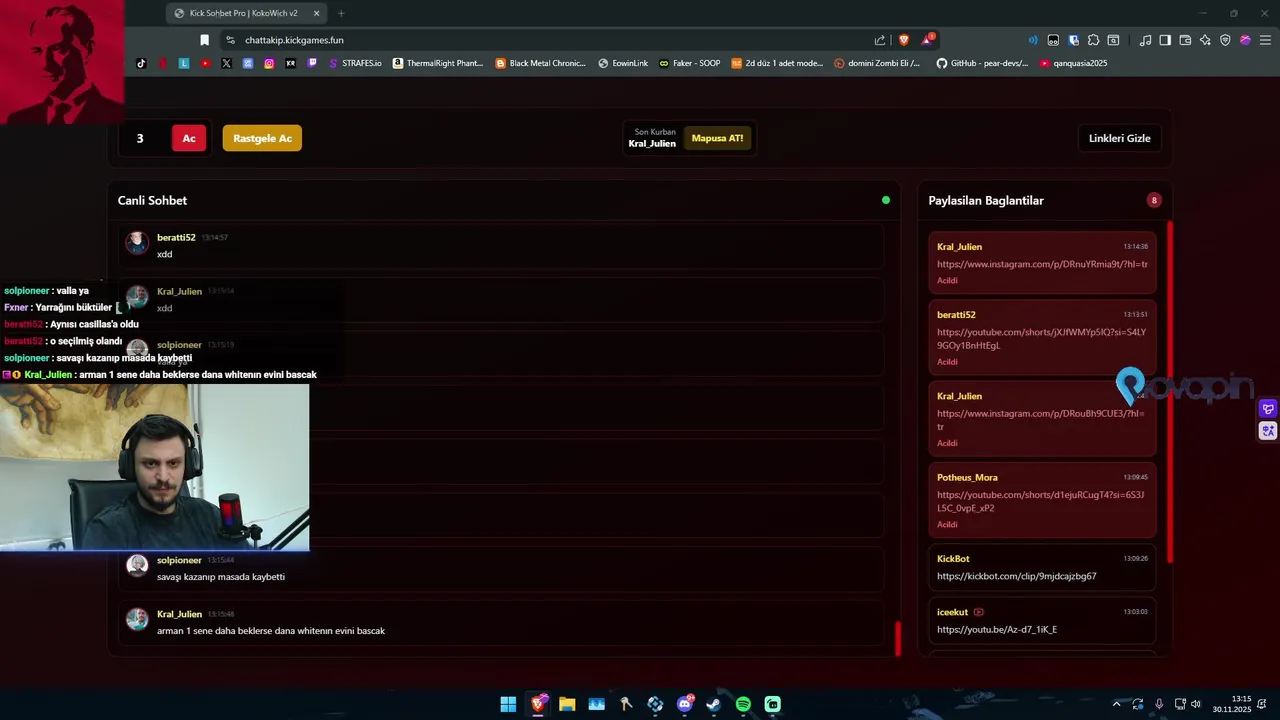Image resolution: width=1280 pixels, height=720 pixels.
Task: Open the Faker - SOOP bookmark
Action: pos(689,63)
